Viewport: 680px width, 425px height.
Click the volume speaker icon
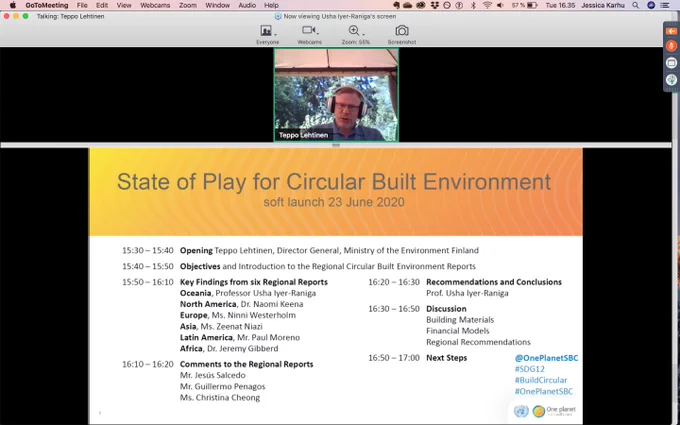coord(500,5)
